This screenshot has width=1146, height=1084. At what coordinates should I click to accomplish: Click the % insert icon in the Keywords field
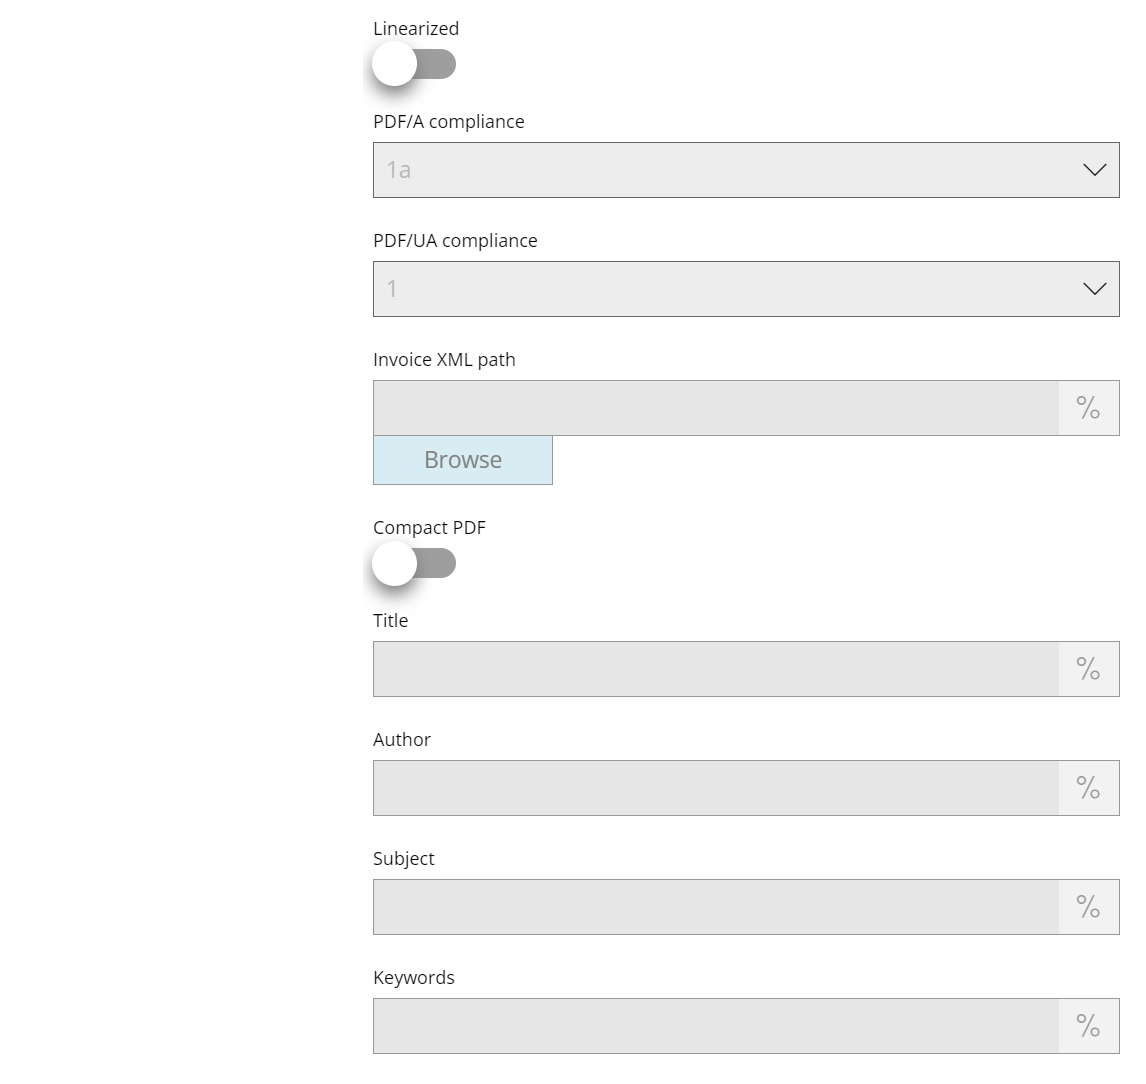(x=1088, y=1026)
